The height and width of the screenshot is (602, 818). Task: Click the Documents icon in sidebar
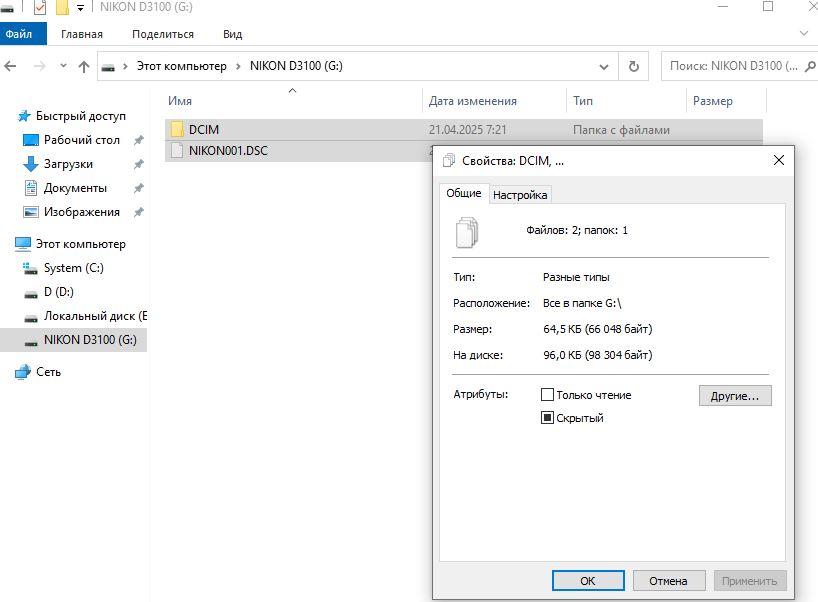click(x=31, y=188)
